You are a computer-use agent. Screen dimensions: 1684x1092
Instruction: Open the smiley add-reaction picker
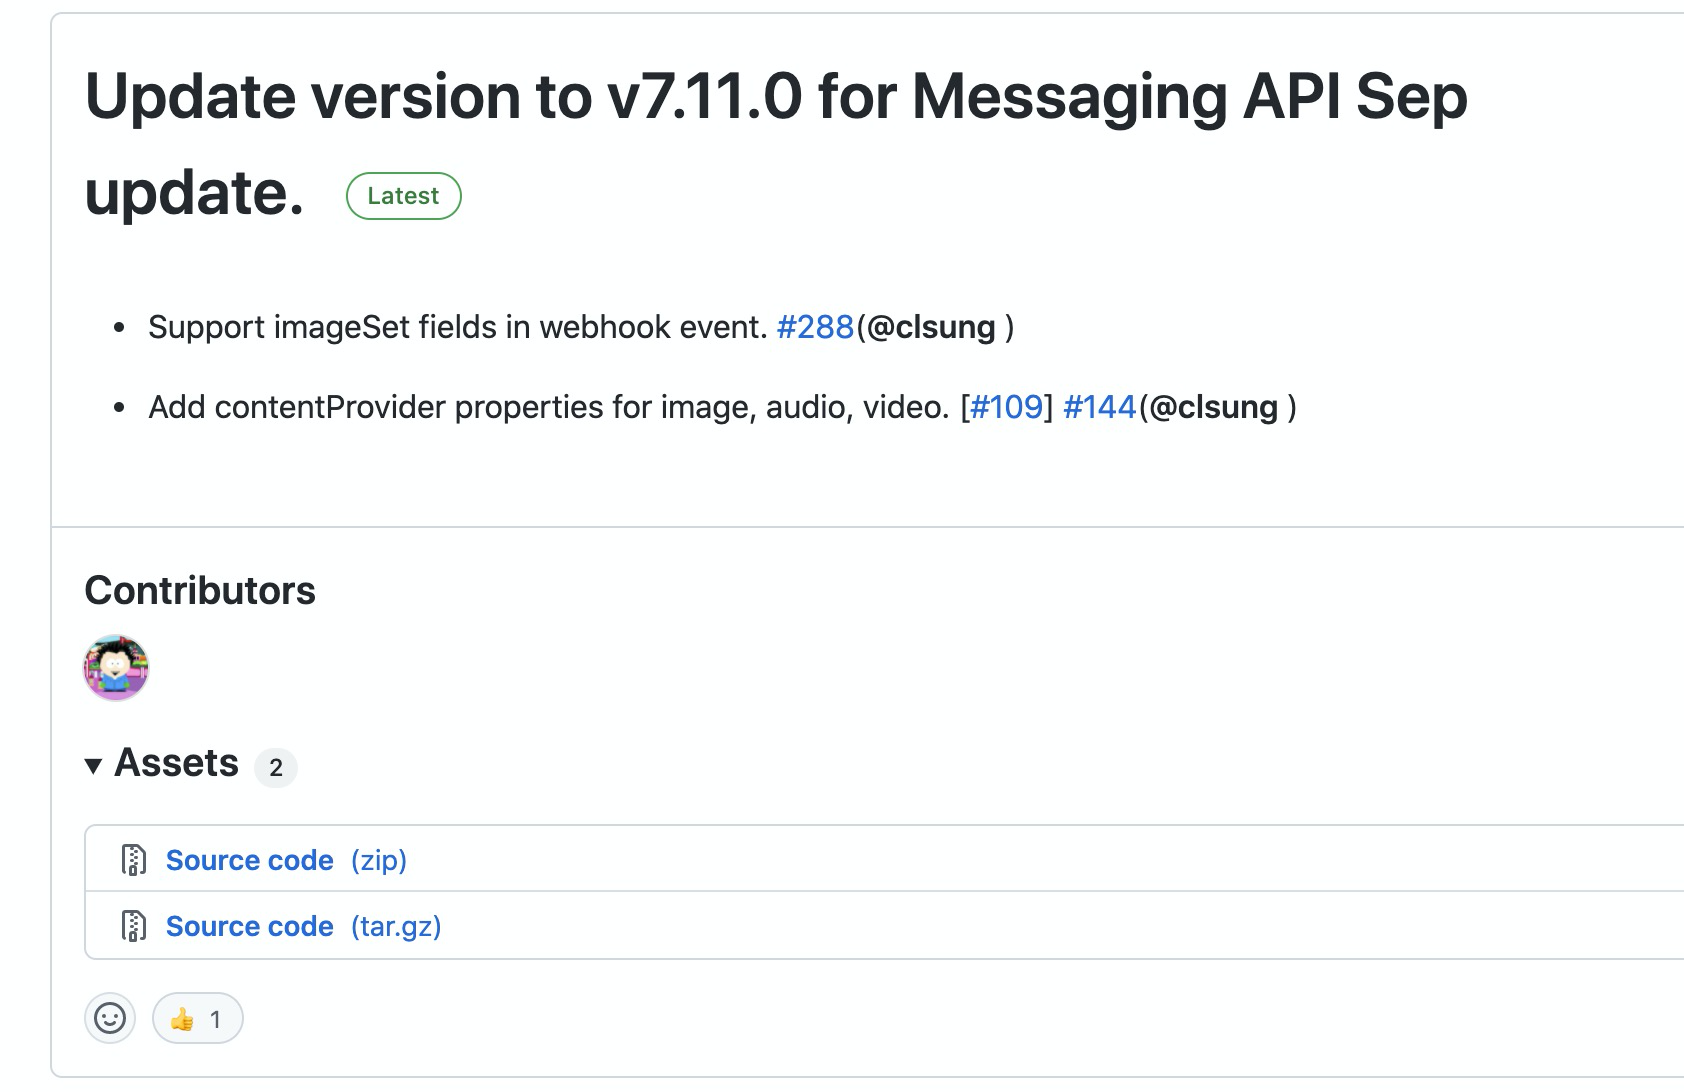pos(110,1018)
